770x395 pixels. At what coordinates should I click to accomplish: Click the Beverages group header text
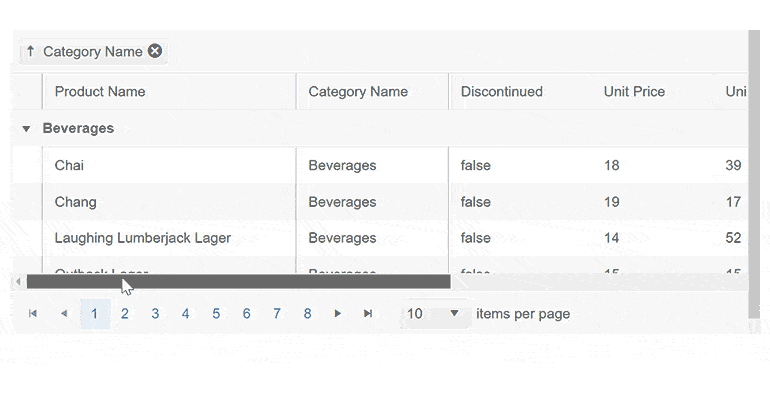click(78, 128)
